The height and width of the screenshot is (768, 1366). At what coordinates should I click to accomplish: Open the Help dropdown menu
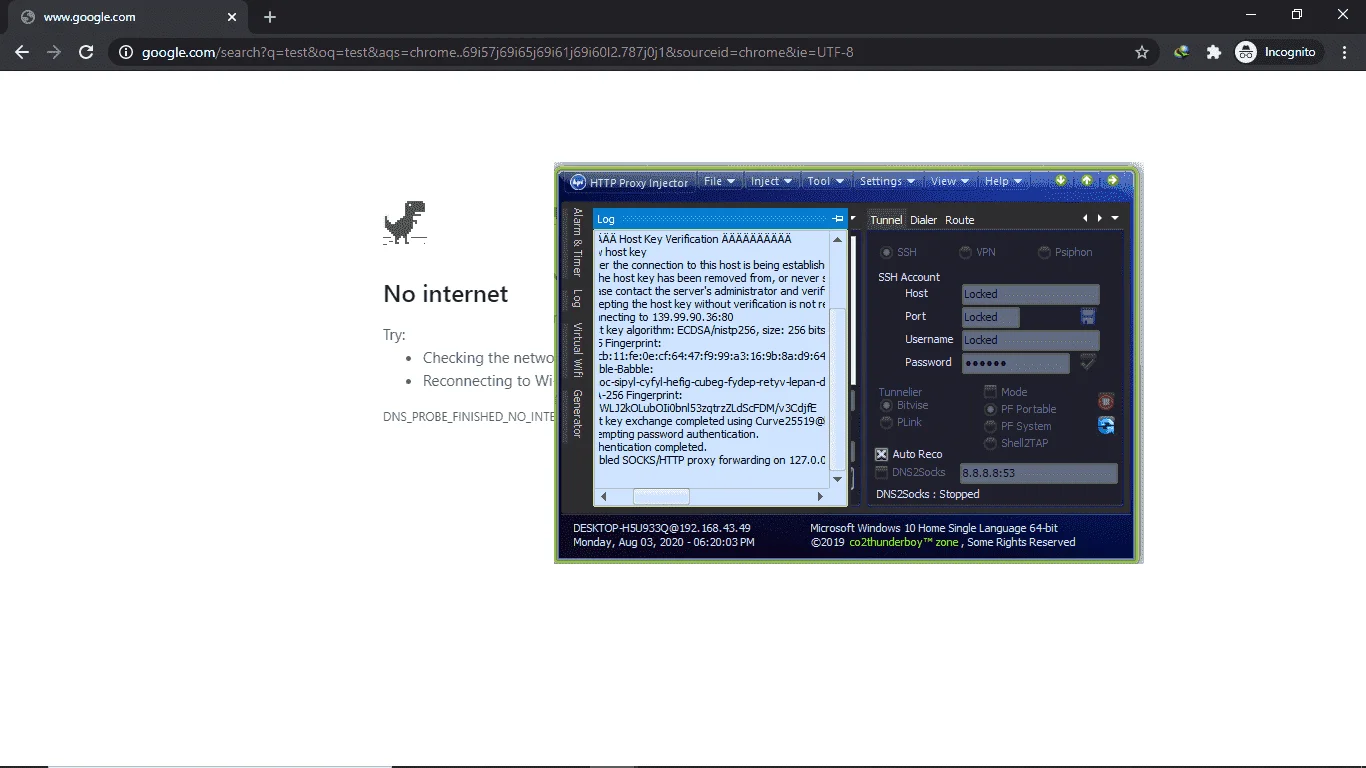[1003, 181]
